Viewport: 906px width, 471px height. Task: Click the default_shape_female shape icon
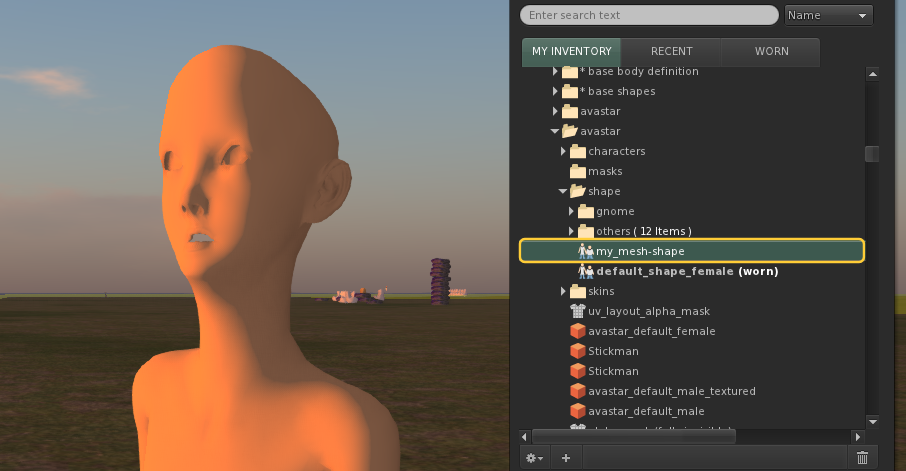586,271
